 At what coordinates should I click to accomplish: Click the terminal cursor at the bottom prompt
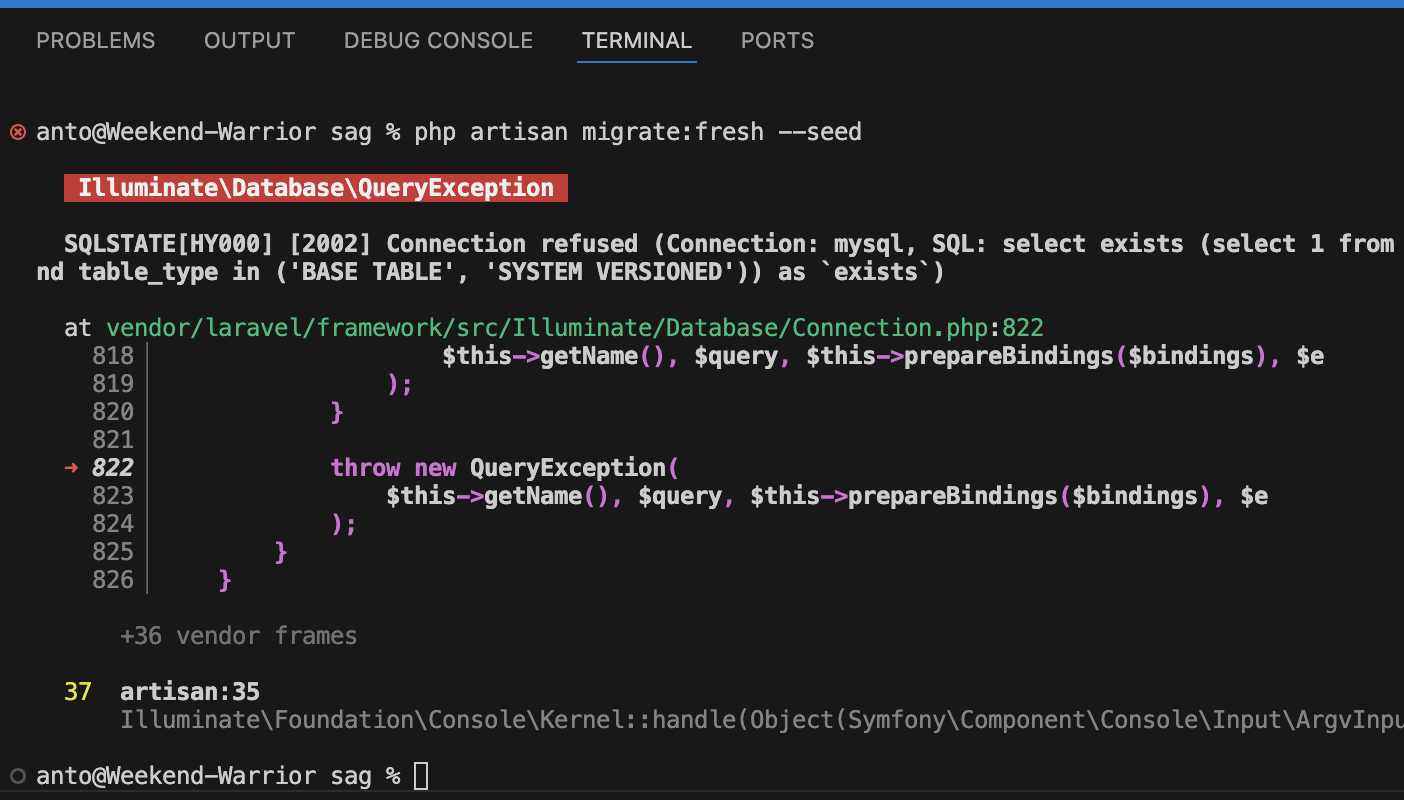pyautogui.click(x=421, y=776)
